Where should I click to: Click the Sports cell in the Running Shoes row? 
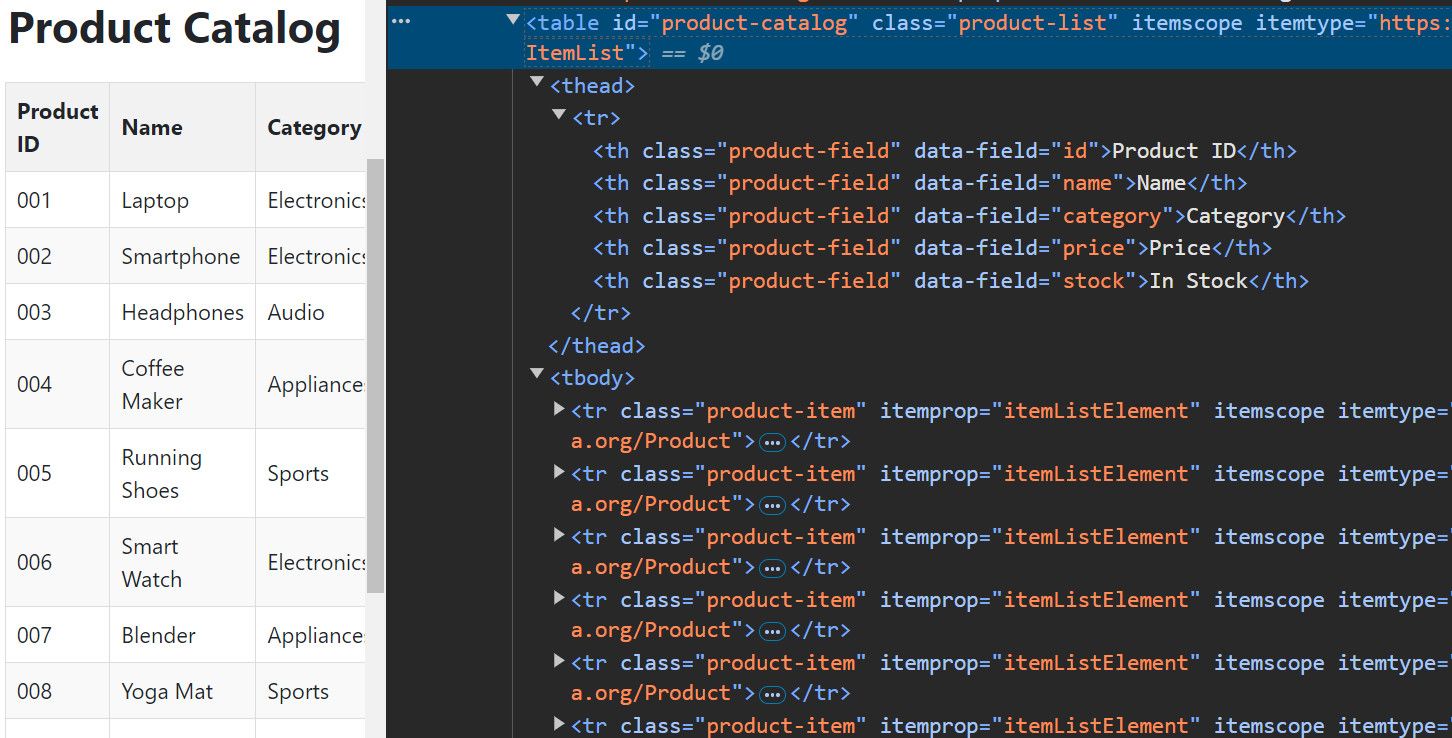pos(312,473)
